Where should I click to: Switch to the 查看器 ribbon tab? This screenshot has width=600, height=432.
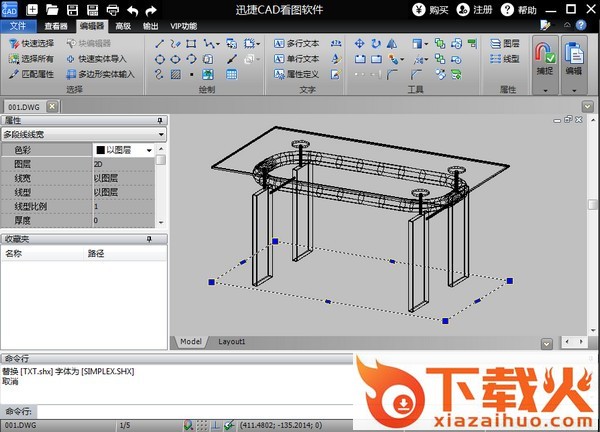[56, 26]
